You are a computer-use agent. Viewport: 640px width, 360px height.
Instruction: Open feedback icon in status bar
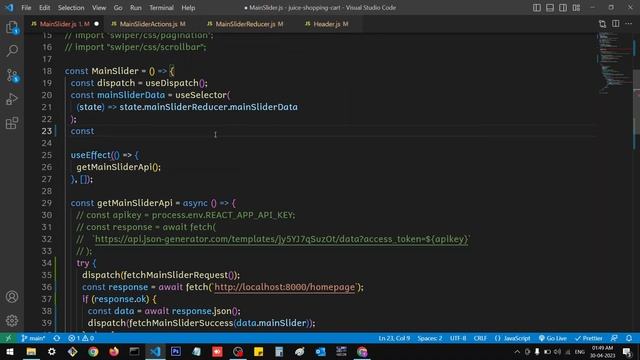point(614,338)
